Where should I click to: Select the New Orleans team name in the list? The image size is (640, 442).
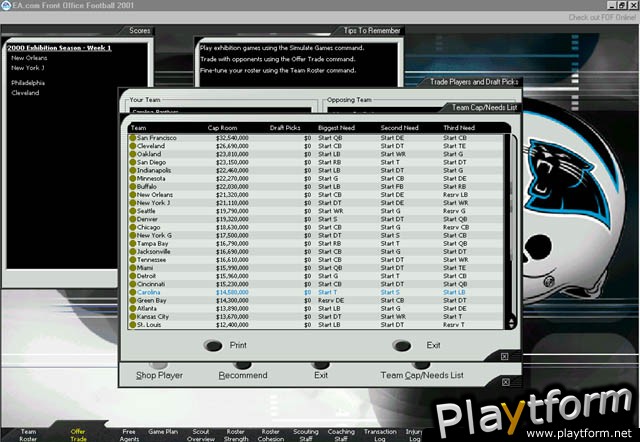coord(155,195)
